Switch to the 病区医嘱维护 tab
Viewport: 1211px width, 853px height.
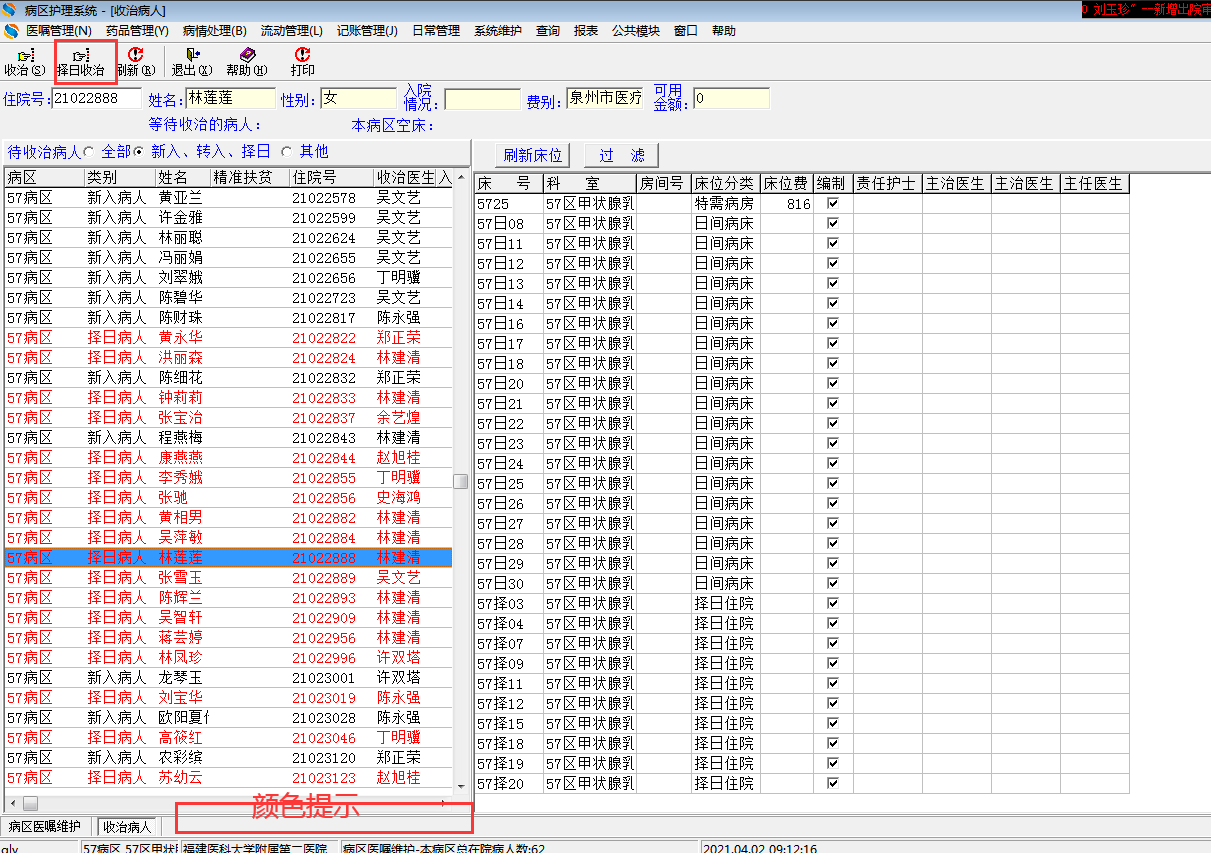[x=45, y=827]
